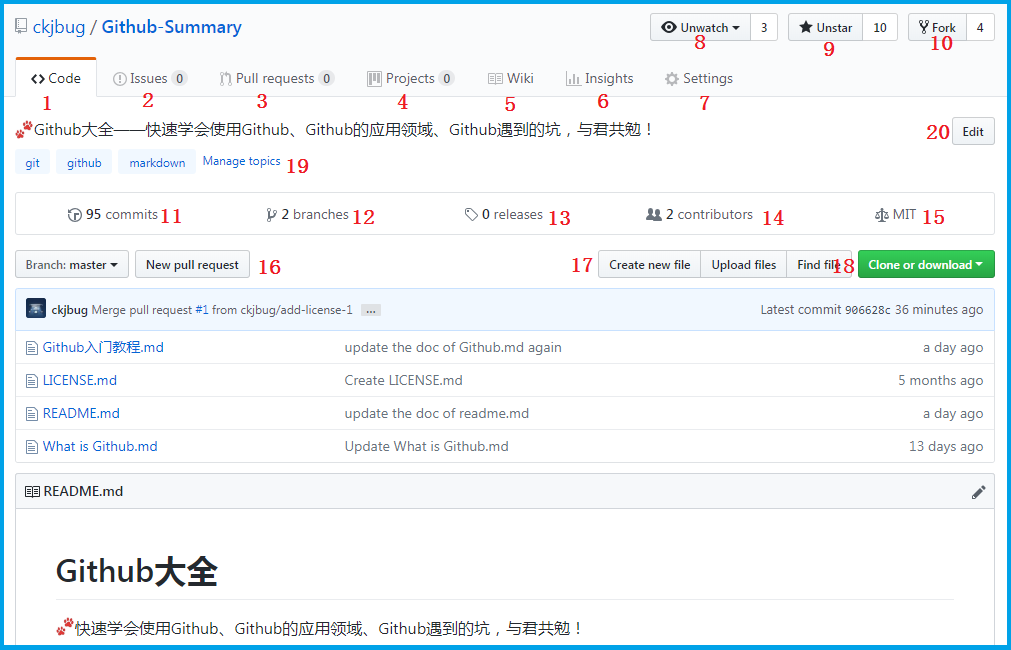Edit README with the pencil icon
Screen dimensions: 1011x650
coord(979,492)
